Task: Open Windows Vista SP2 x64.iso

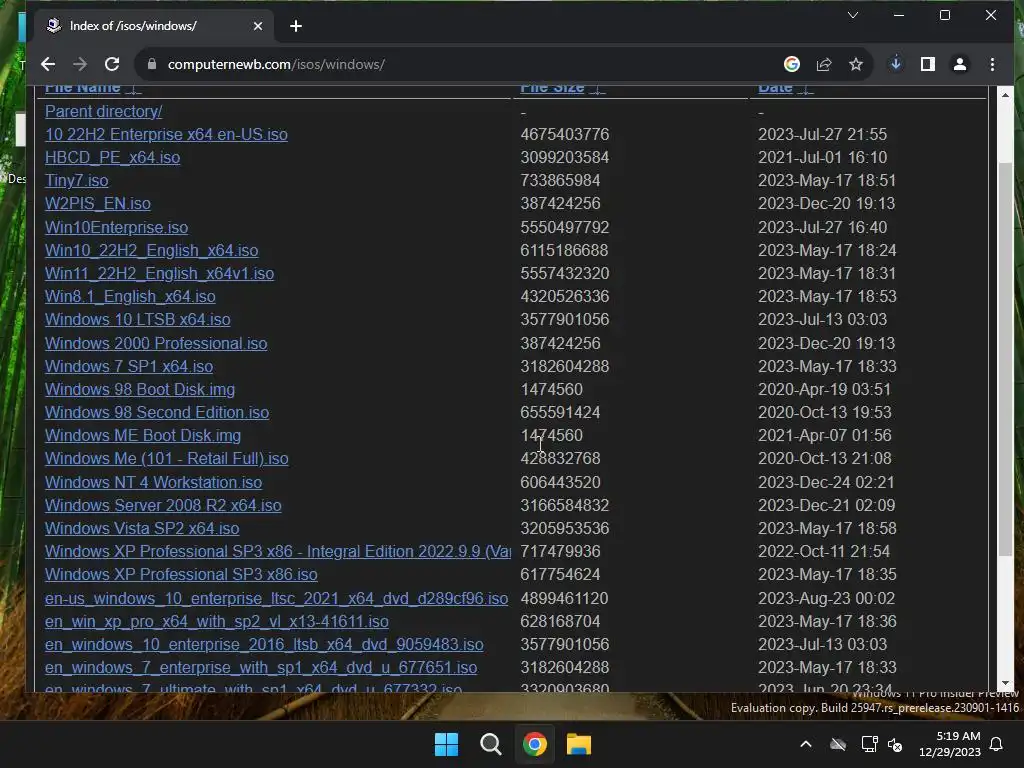Action: pyautogui.click(x=142, y=528)
